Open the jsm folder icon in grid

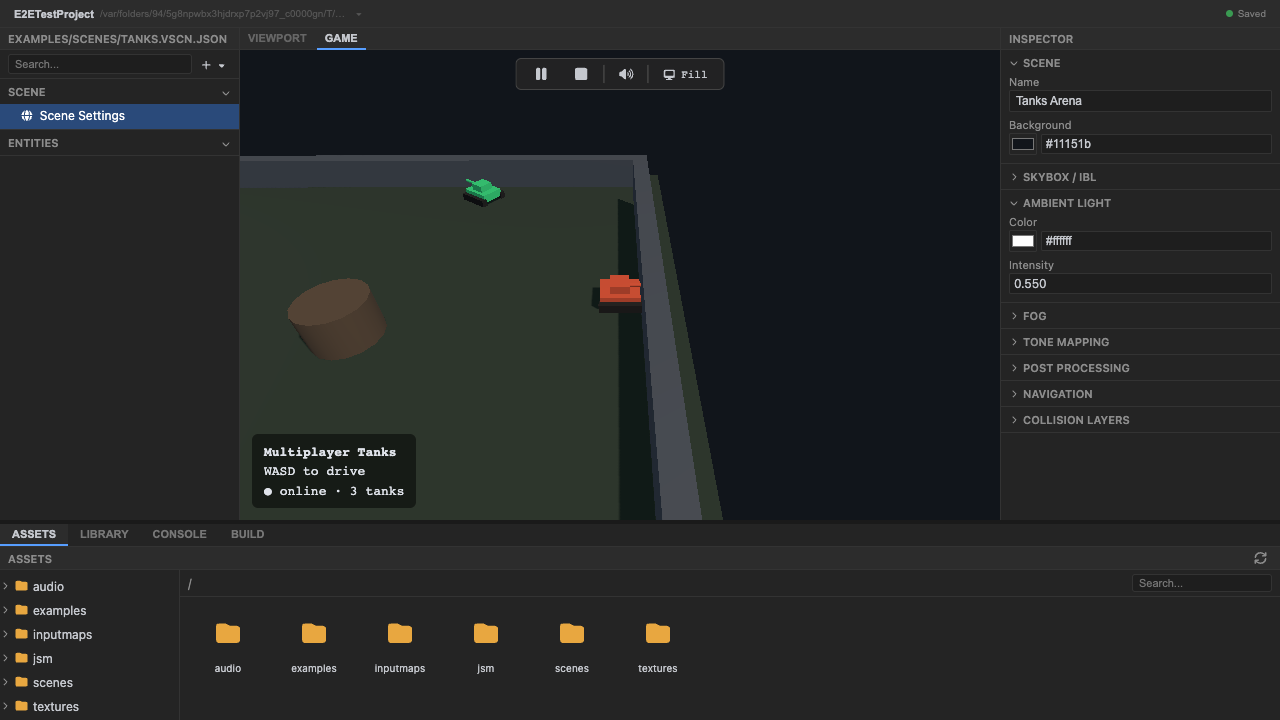[x=486, y=633]
